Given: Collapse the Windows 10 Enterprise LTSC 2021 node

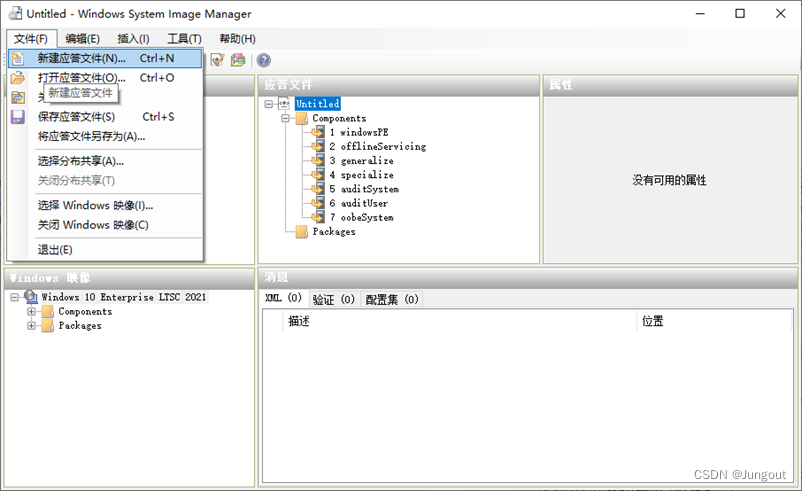Looking at the screenshot, I should tap(15, 297).
